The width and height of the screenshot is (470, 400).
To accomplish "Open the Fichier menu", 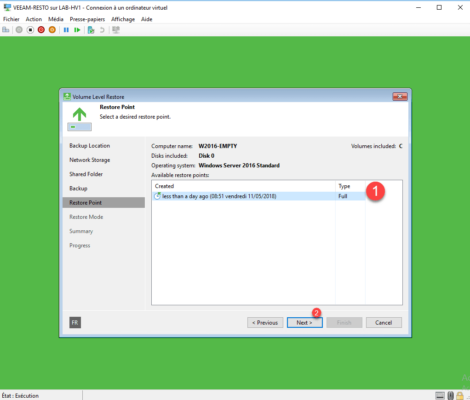I will click(11, 19).
